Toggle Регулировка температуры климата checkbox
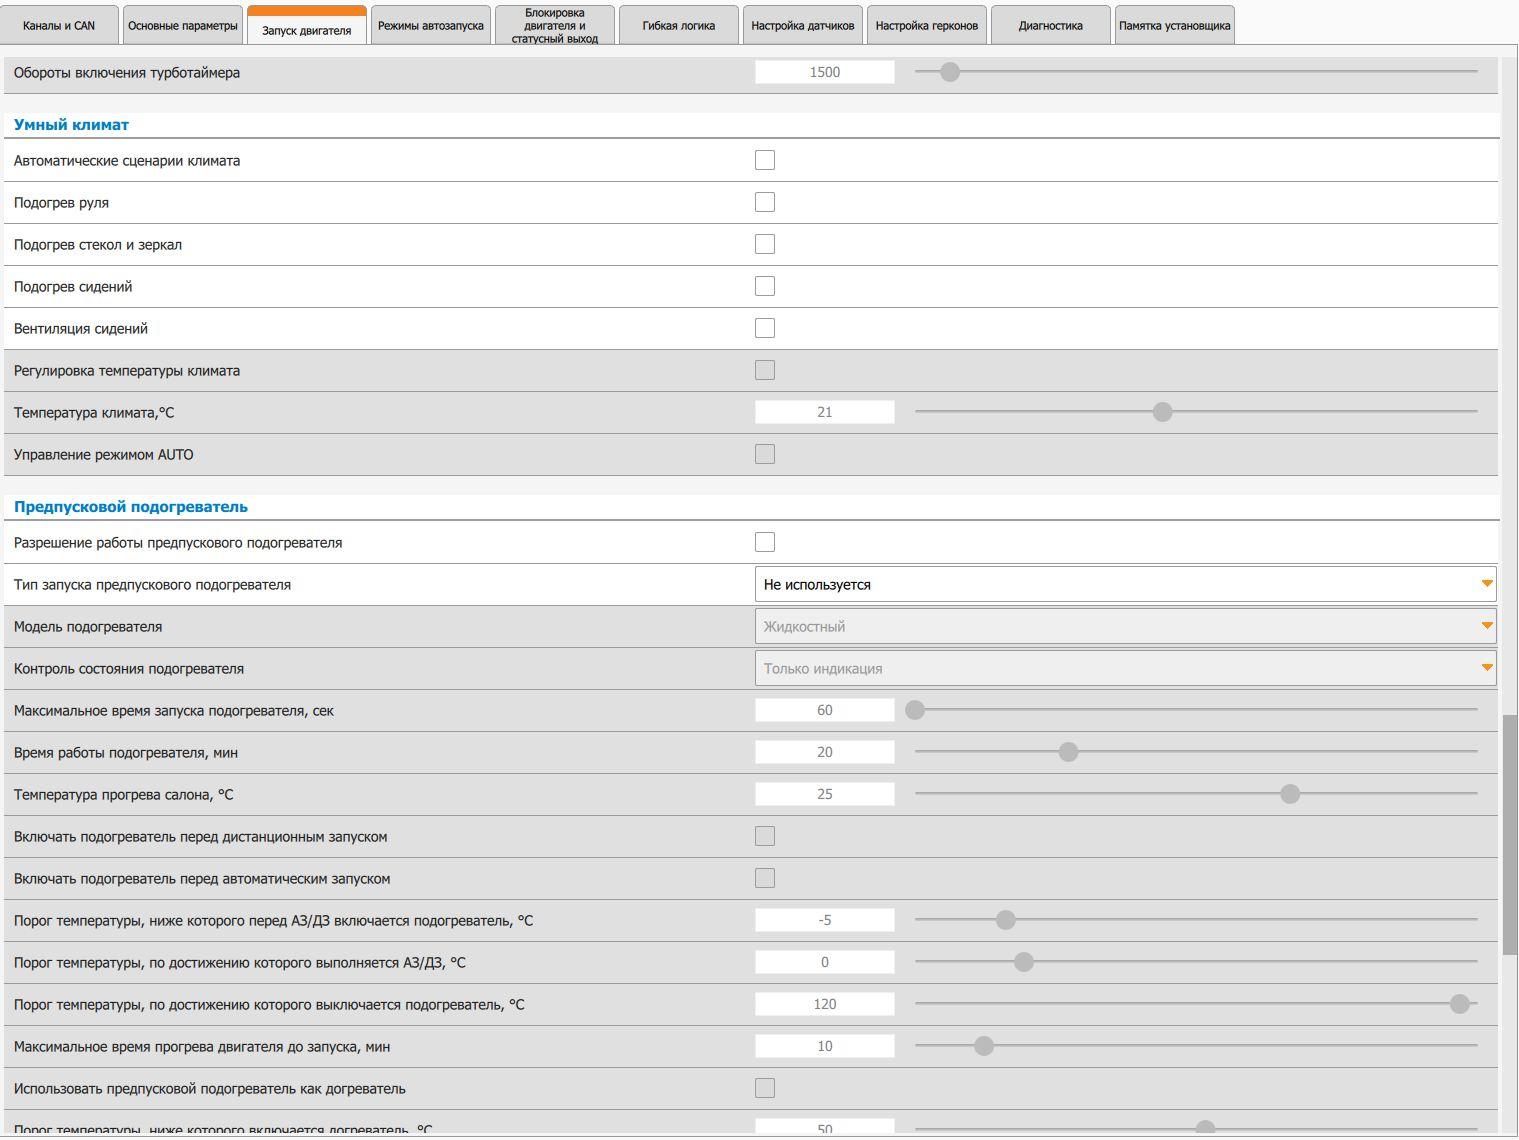This screenshot has height=1140, width=1519. tap(765, 370)
